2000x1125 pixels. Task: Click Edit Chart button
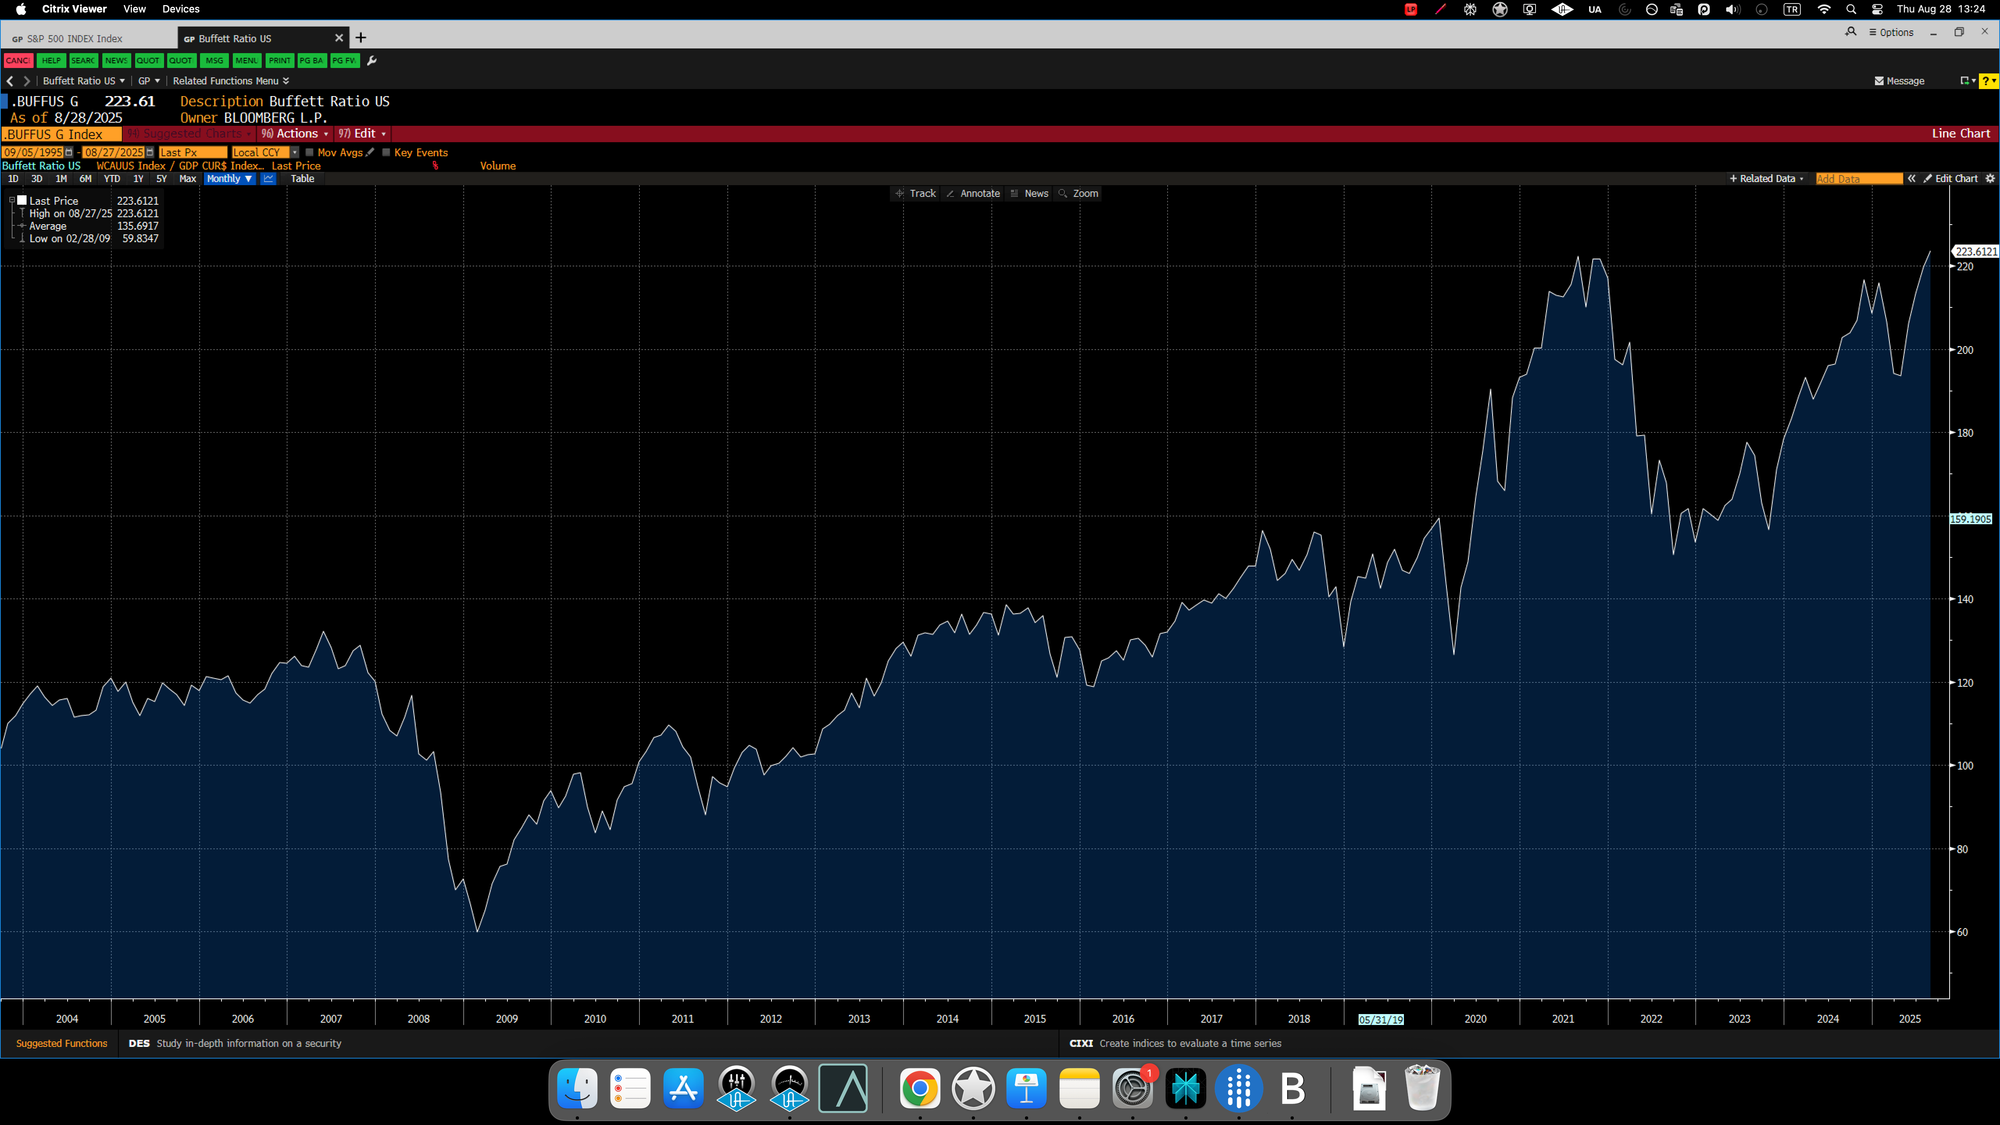[1951, 179]
